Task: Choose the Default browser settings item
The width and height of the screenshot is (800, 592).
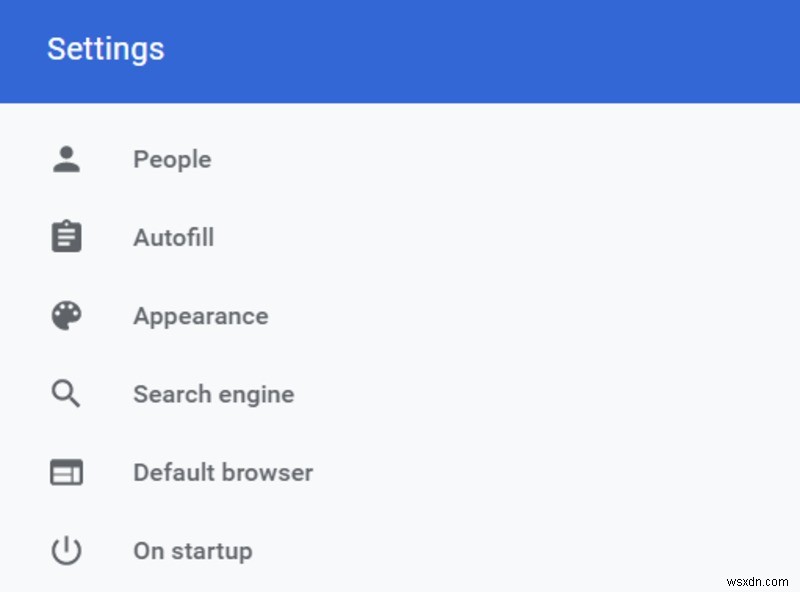Action: (222, 472)
